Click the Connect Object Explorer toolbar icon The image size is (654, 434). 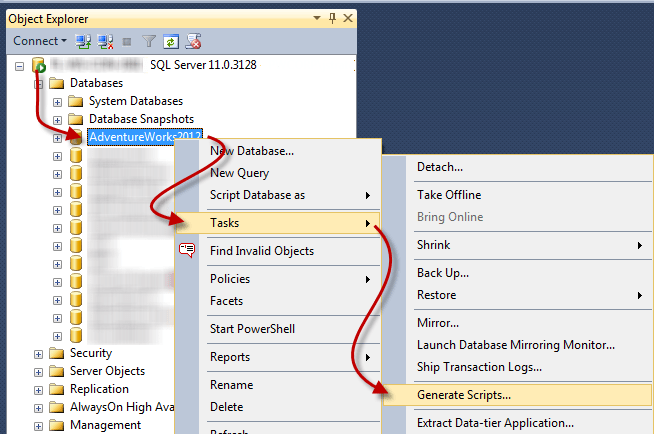click(x=83, y=41)
